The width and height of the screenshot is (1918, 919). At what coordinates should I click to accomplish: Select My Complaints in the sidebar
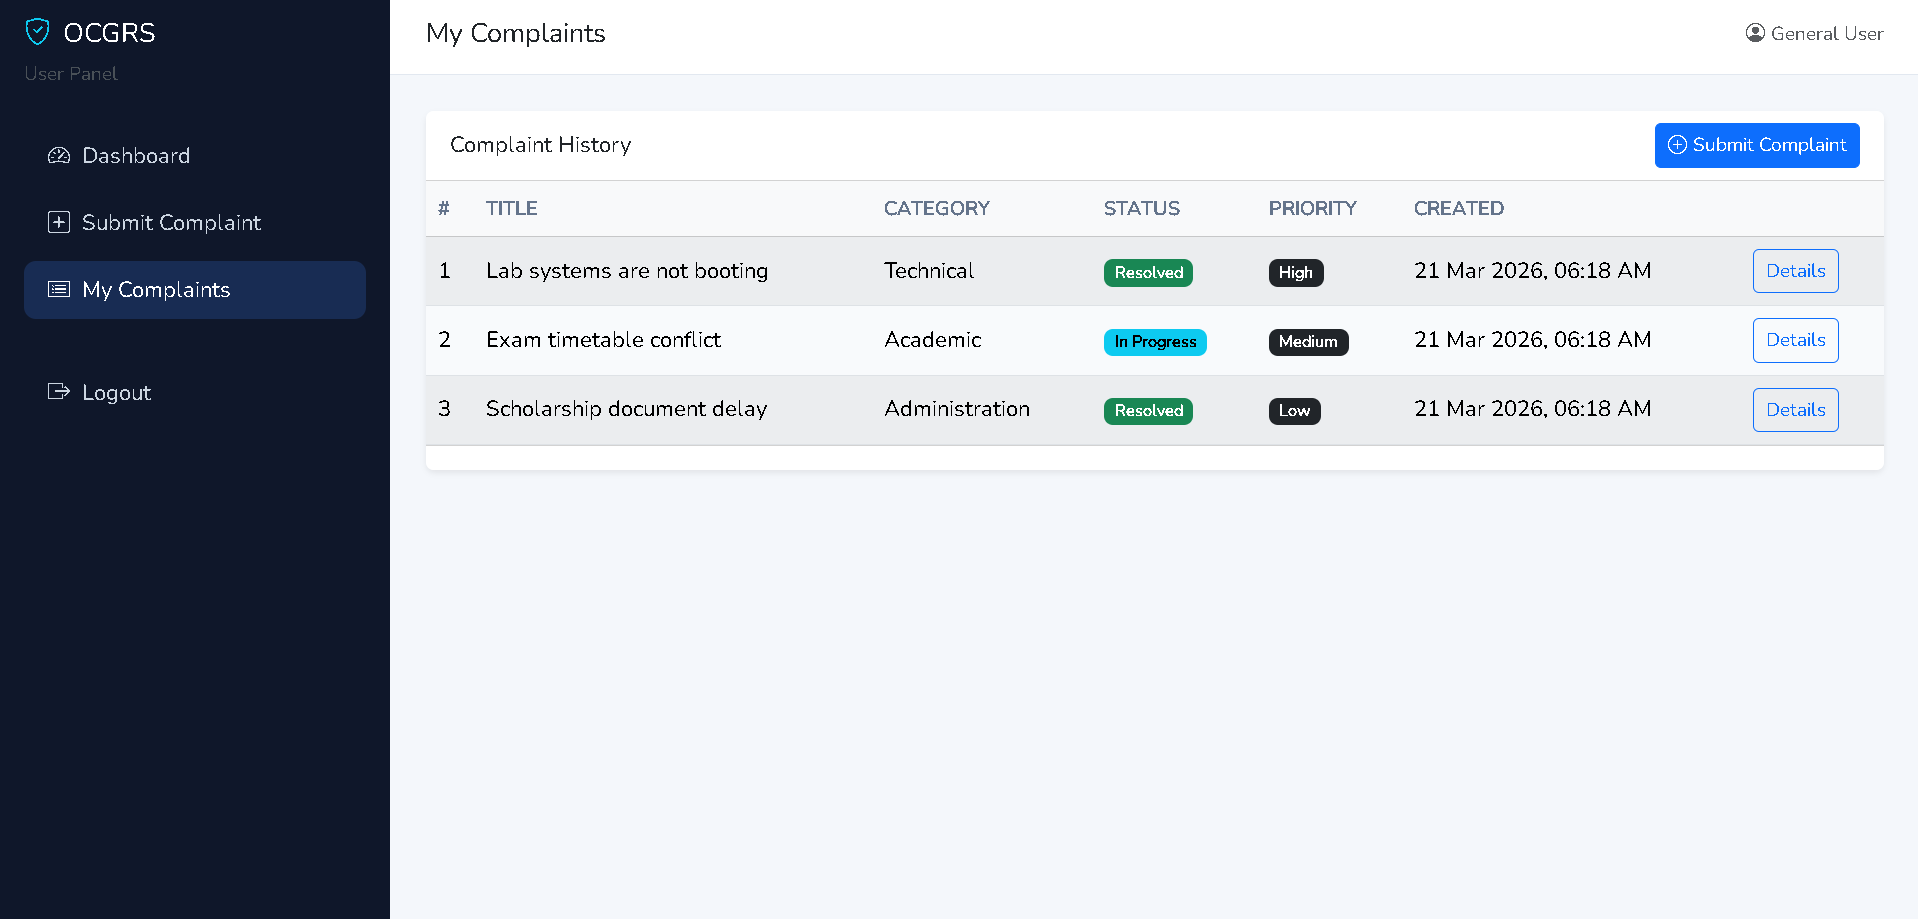195,290
